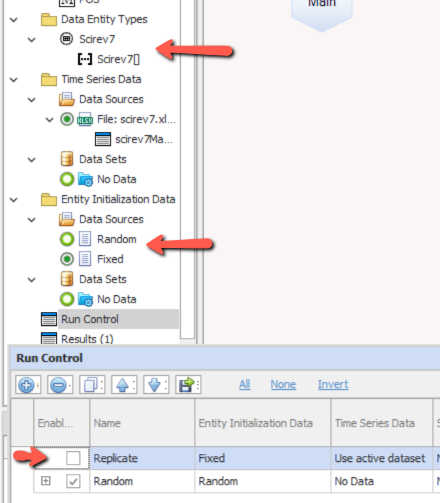The width and height of the screenshot is (440, 503).
Task: Click Data Sources icon under Entity Initialization Data
Action: (x=67, y=219)
